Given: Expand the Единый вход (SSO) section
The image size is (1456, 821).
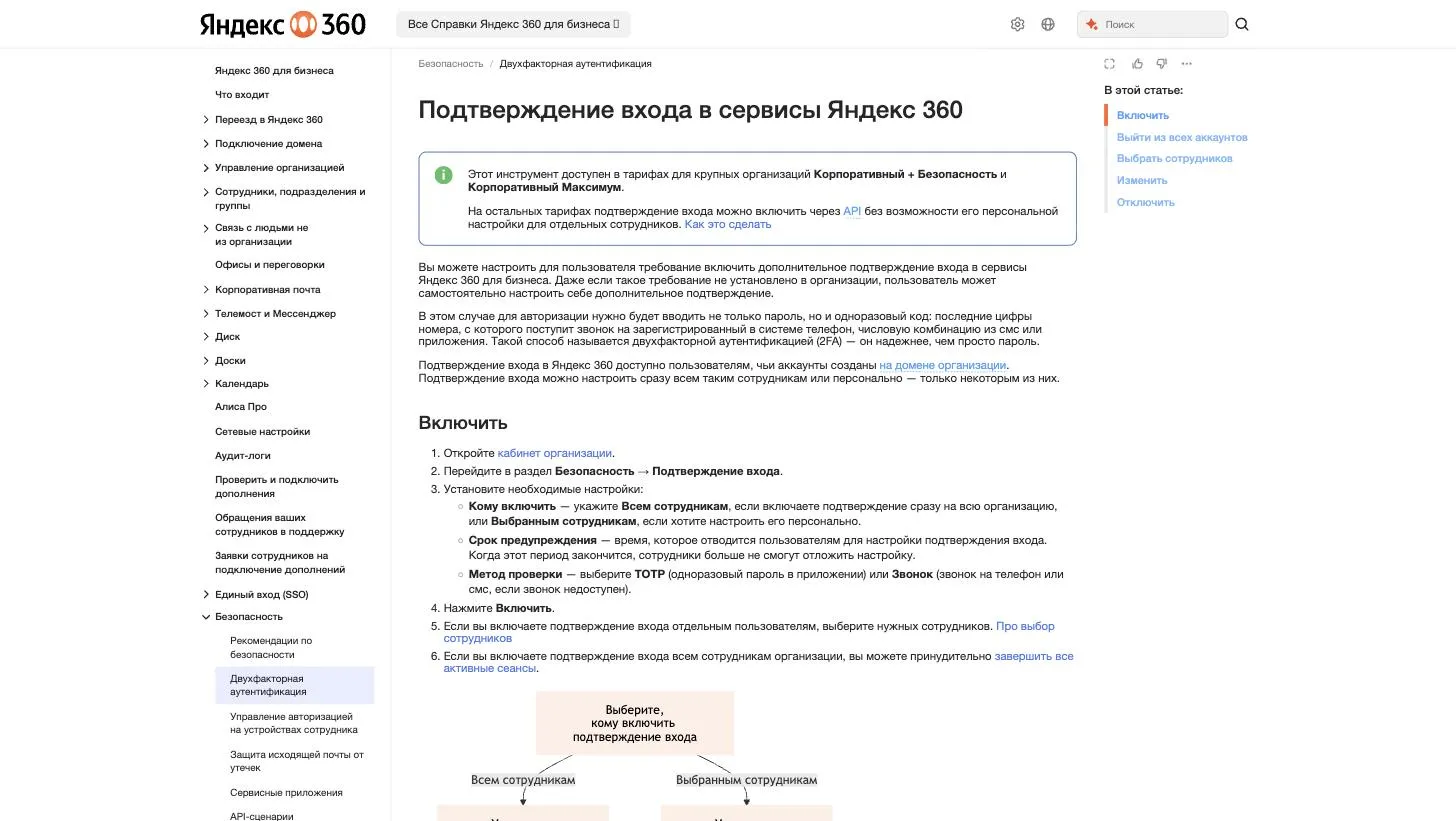Looking at the screenshot, I should (x=206, y=595).
